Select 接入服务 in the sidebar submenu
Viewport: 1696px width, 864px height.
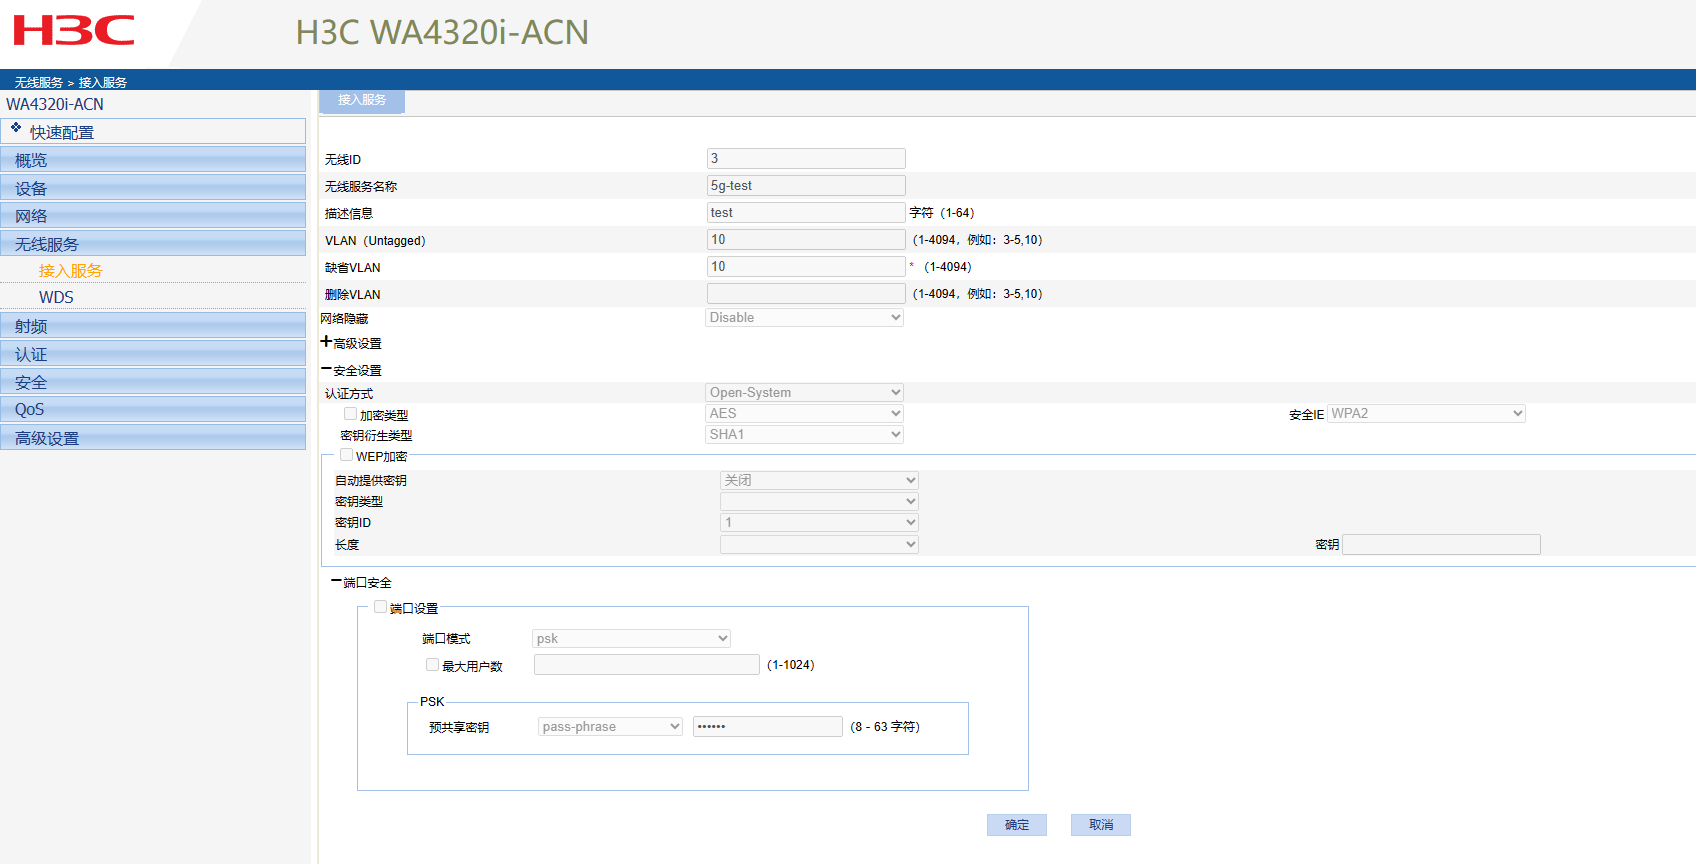(x=70, y=271)
